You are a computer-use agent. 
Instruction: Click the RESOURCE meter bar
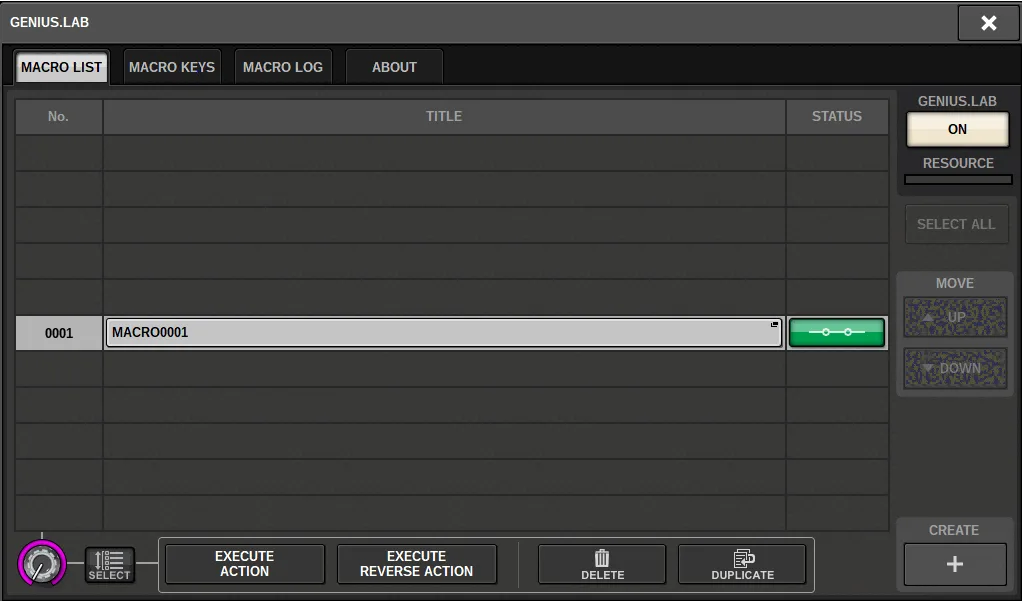point(957,179)
